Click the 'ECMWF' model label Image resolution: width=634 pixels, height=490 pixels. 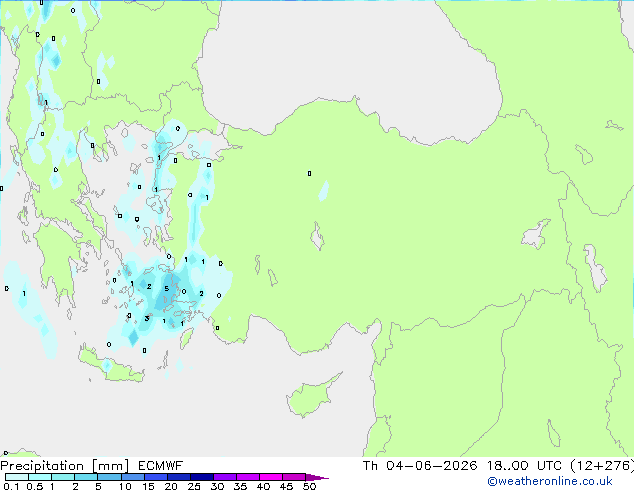pos(161,466)
